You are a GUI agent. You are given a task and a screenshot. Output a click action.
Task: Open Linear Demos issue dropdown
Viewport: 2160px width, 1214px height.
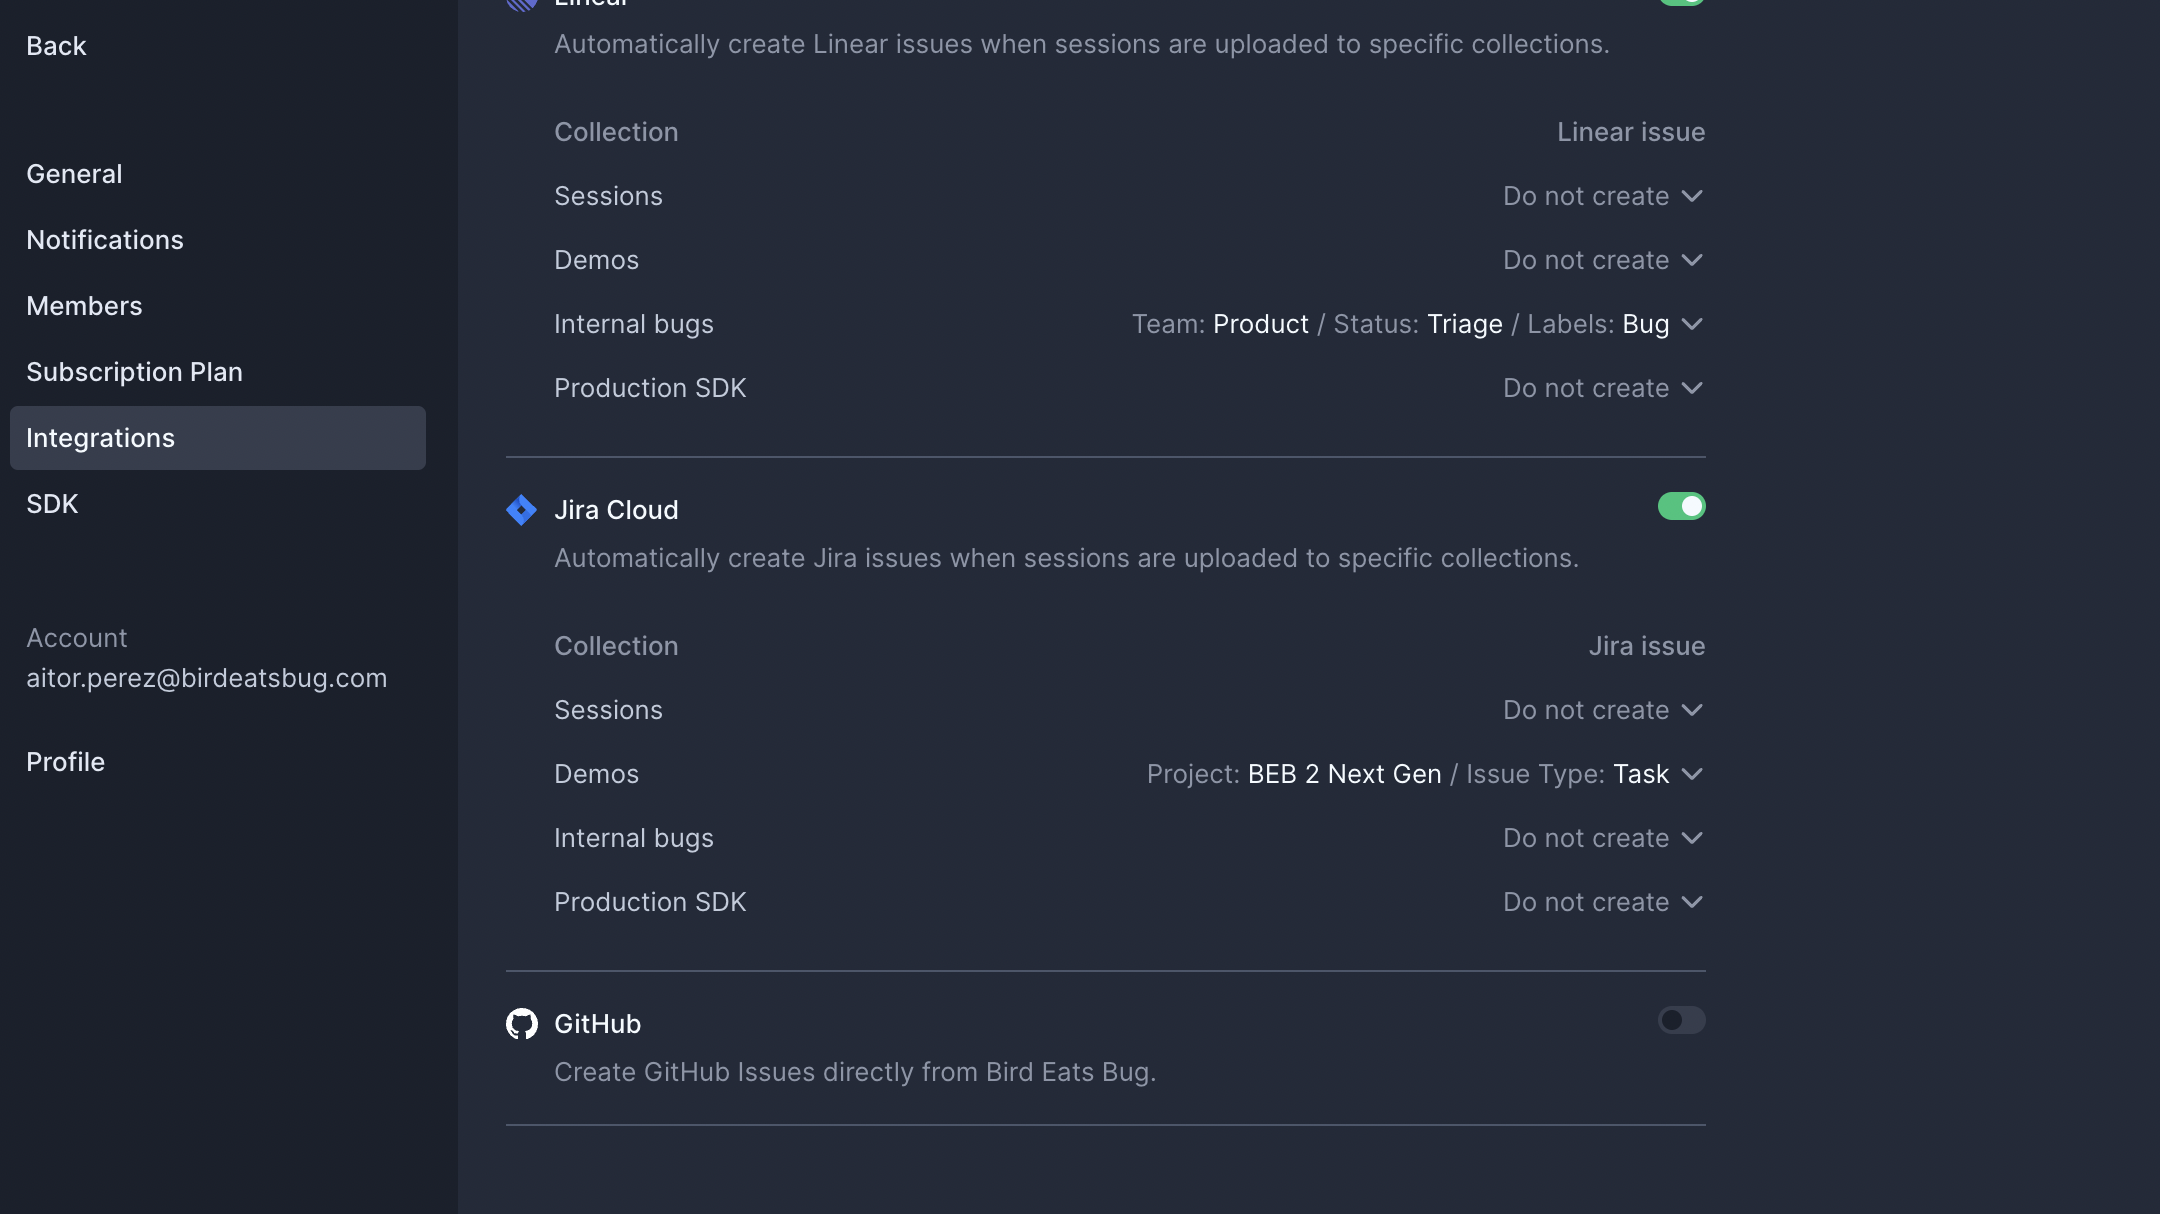tap(1603, 260)
